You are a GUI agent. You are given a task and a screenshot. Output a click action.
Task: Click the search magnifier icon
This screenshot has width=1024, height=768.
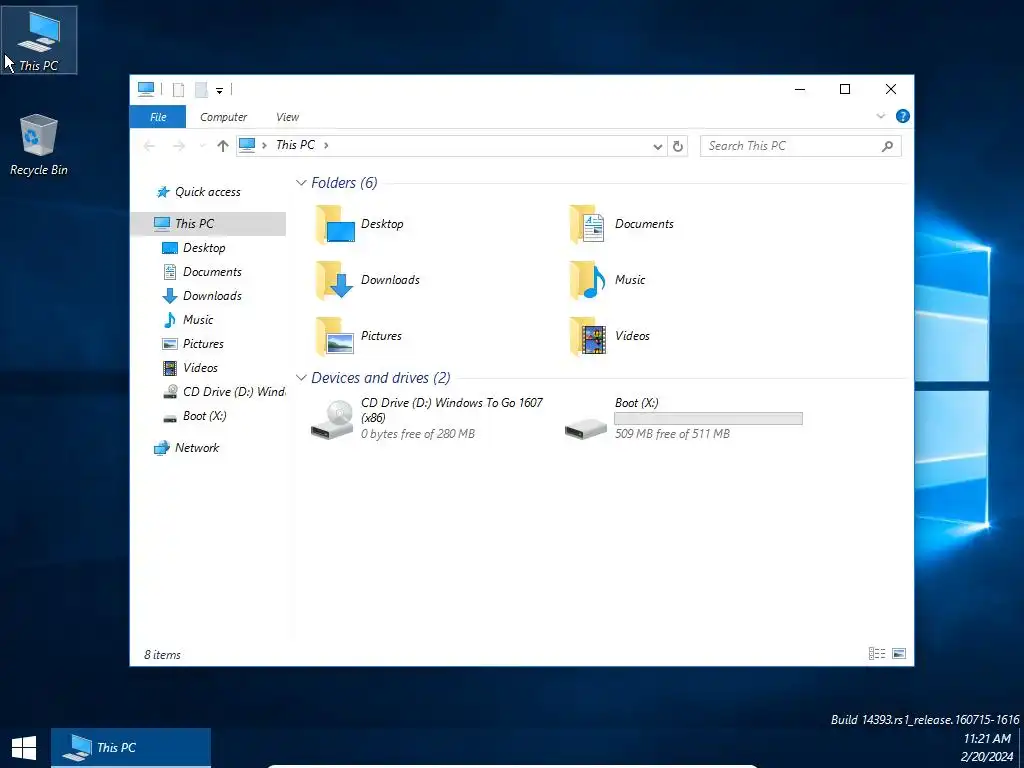[887, 146]
